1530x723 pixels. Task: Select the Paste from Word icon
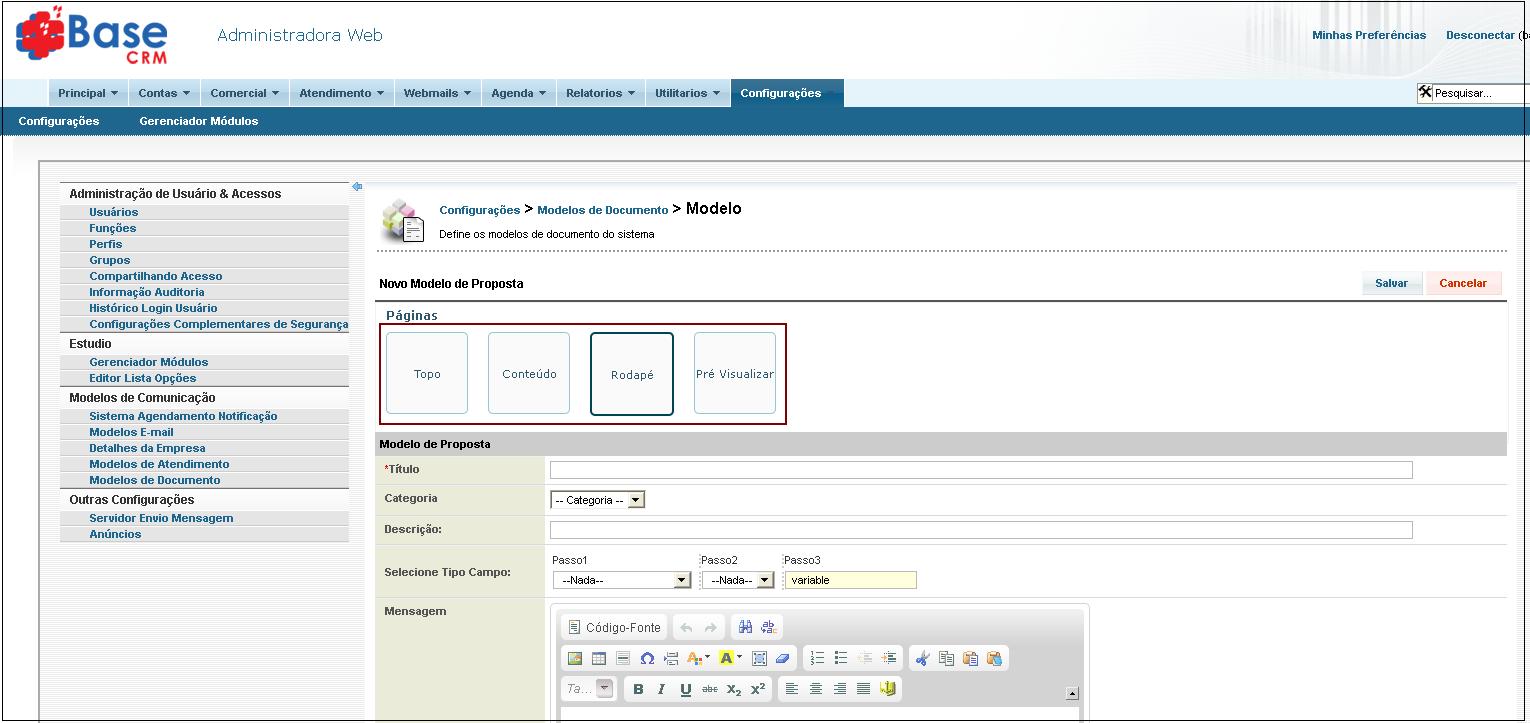click(996, 659)
